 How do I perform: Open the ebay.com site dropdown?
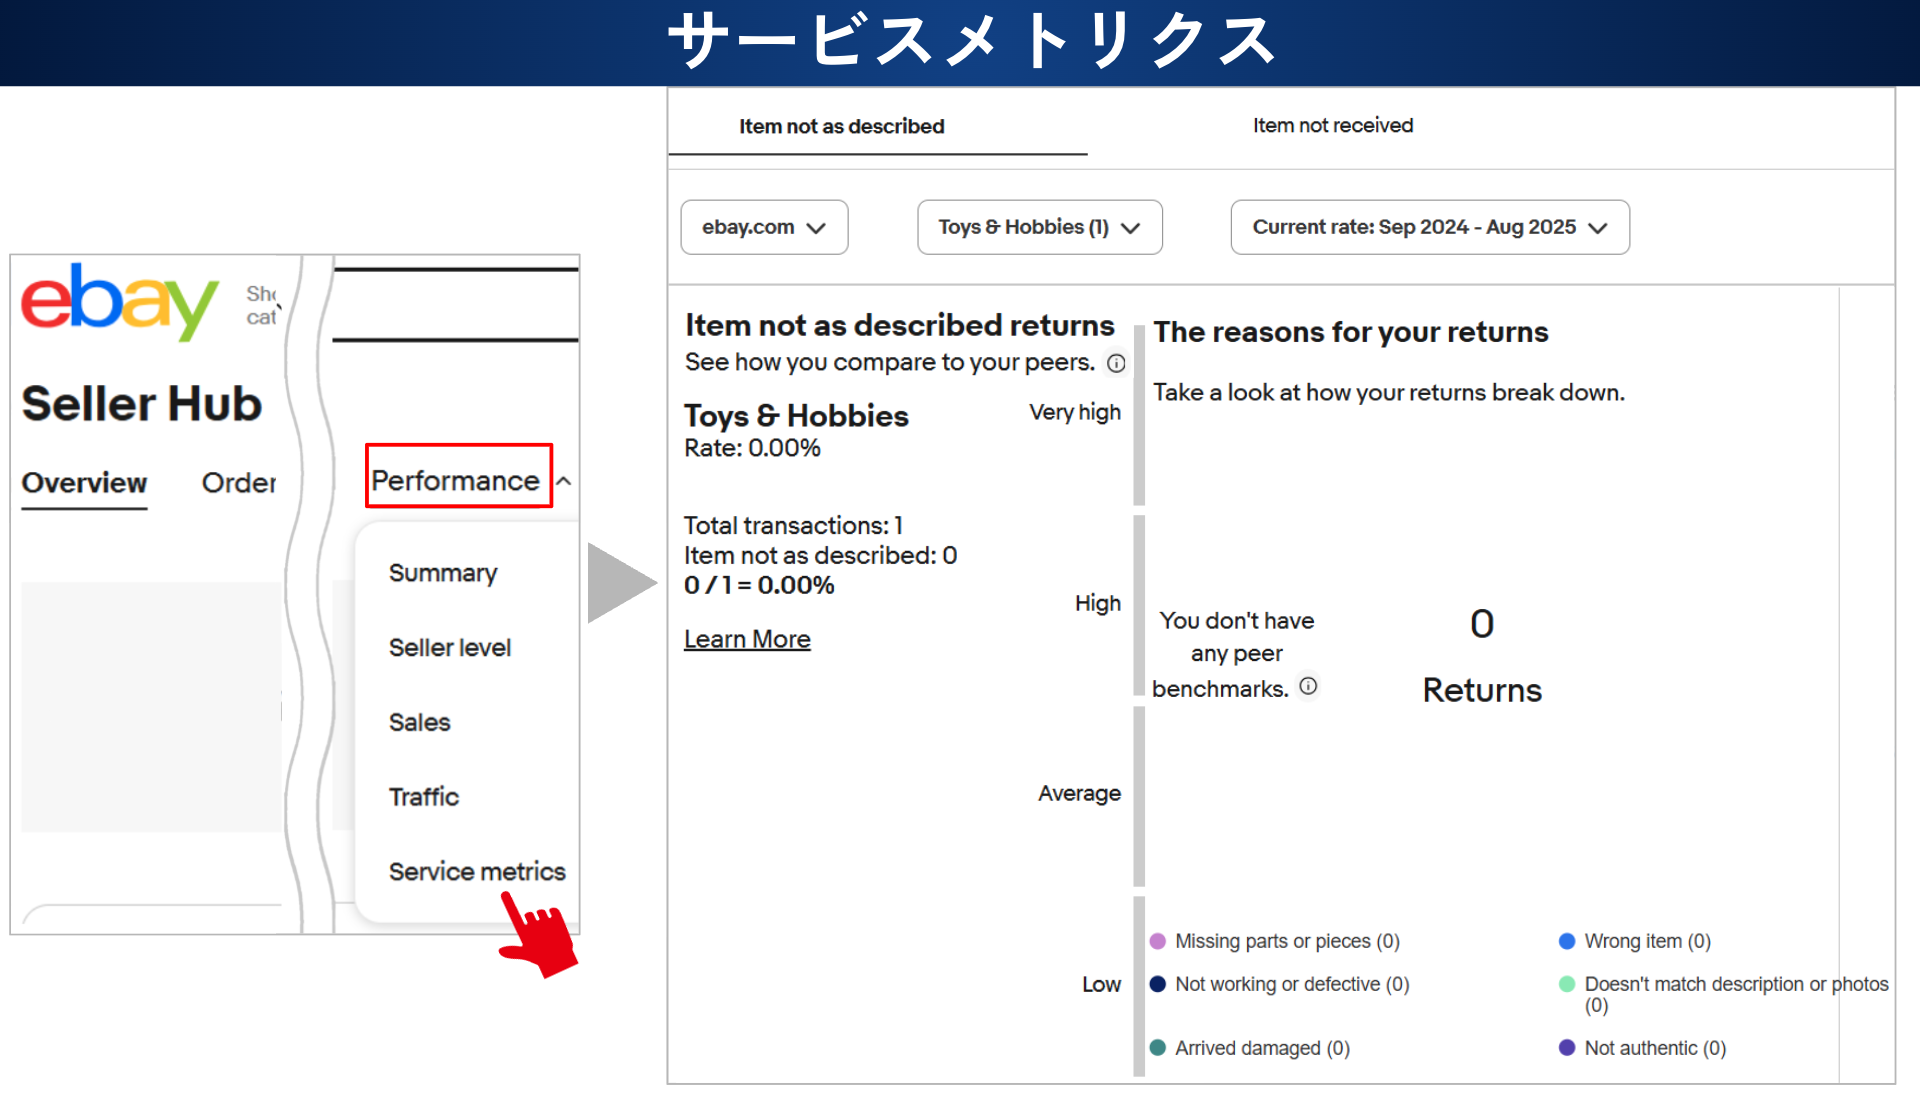pos(764,227)
